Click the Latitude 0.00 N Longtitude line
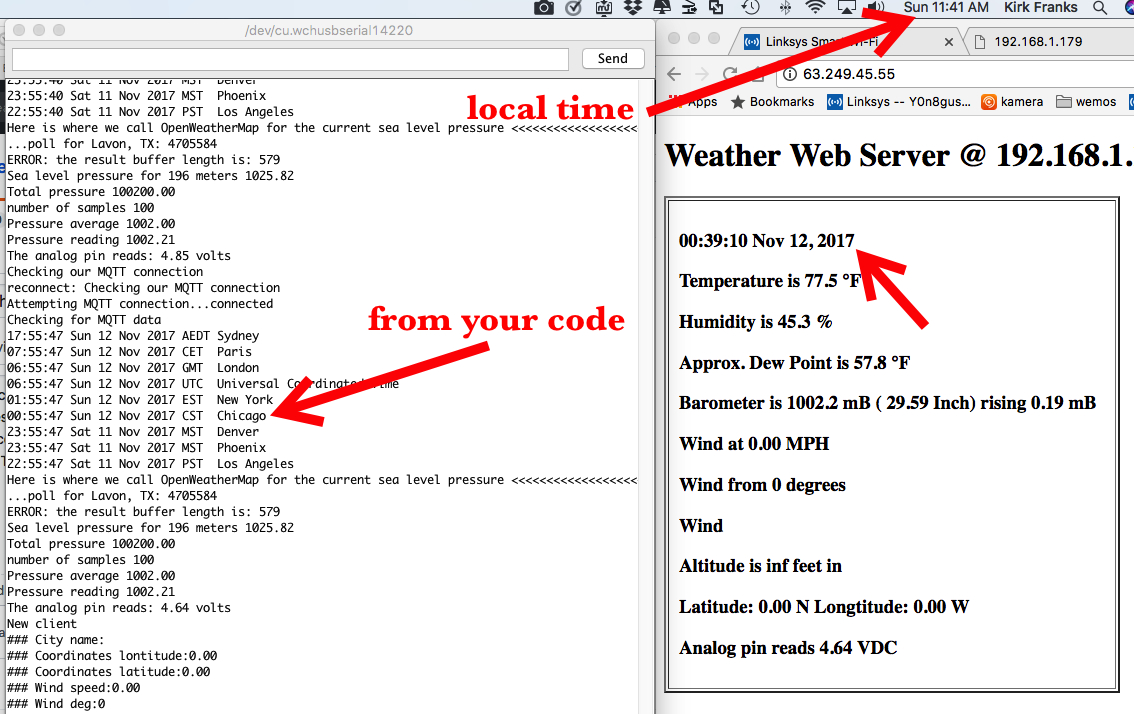This screenshot has height=714, width=1134. 824,606
